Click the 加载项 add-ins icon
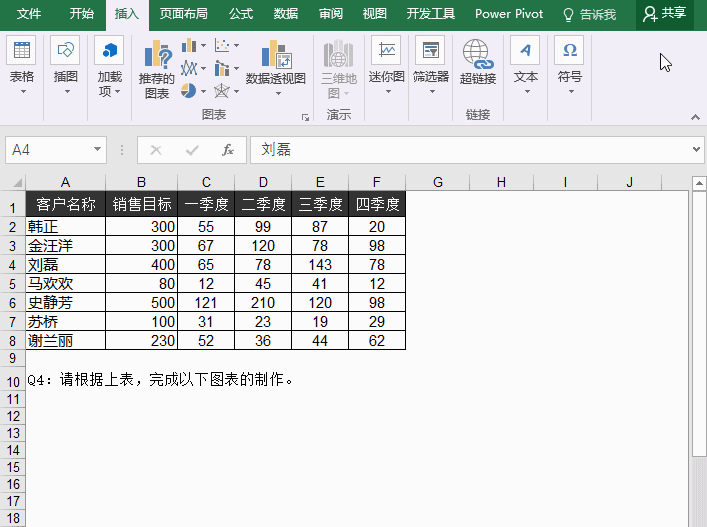Screen dimensions: 707x527 pos(109,60)
